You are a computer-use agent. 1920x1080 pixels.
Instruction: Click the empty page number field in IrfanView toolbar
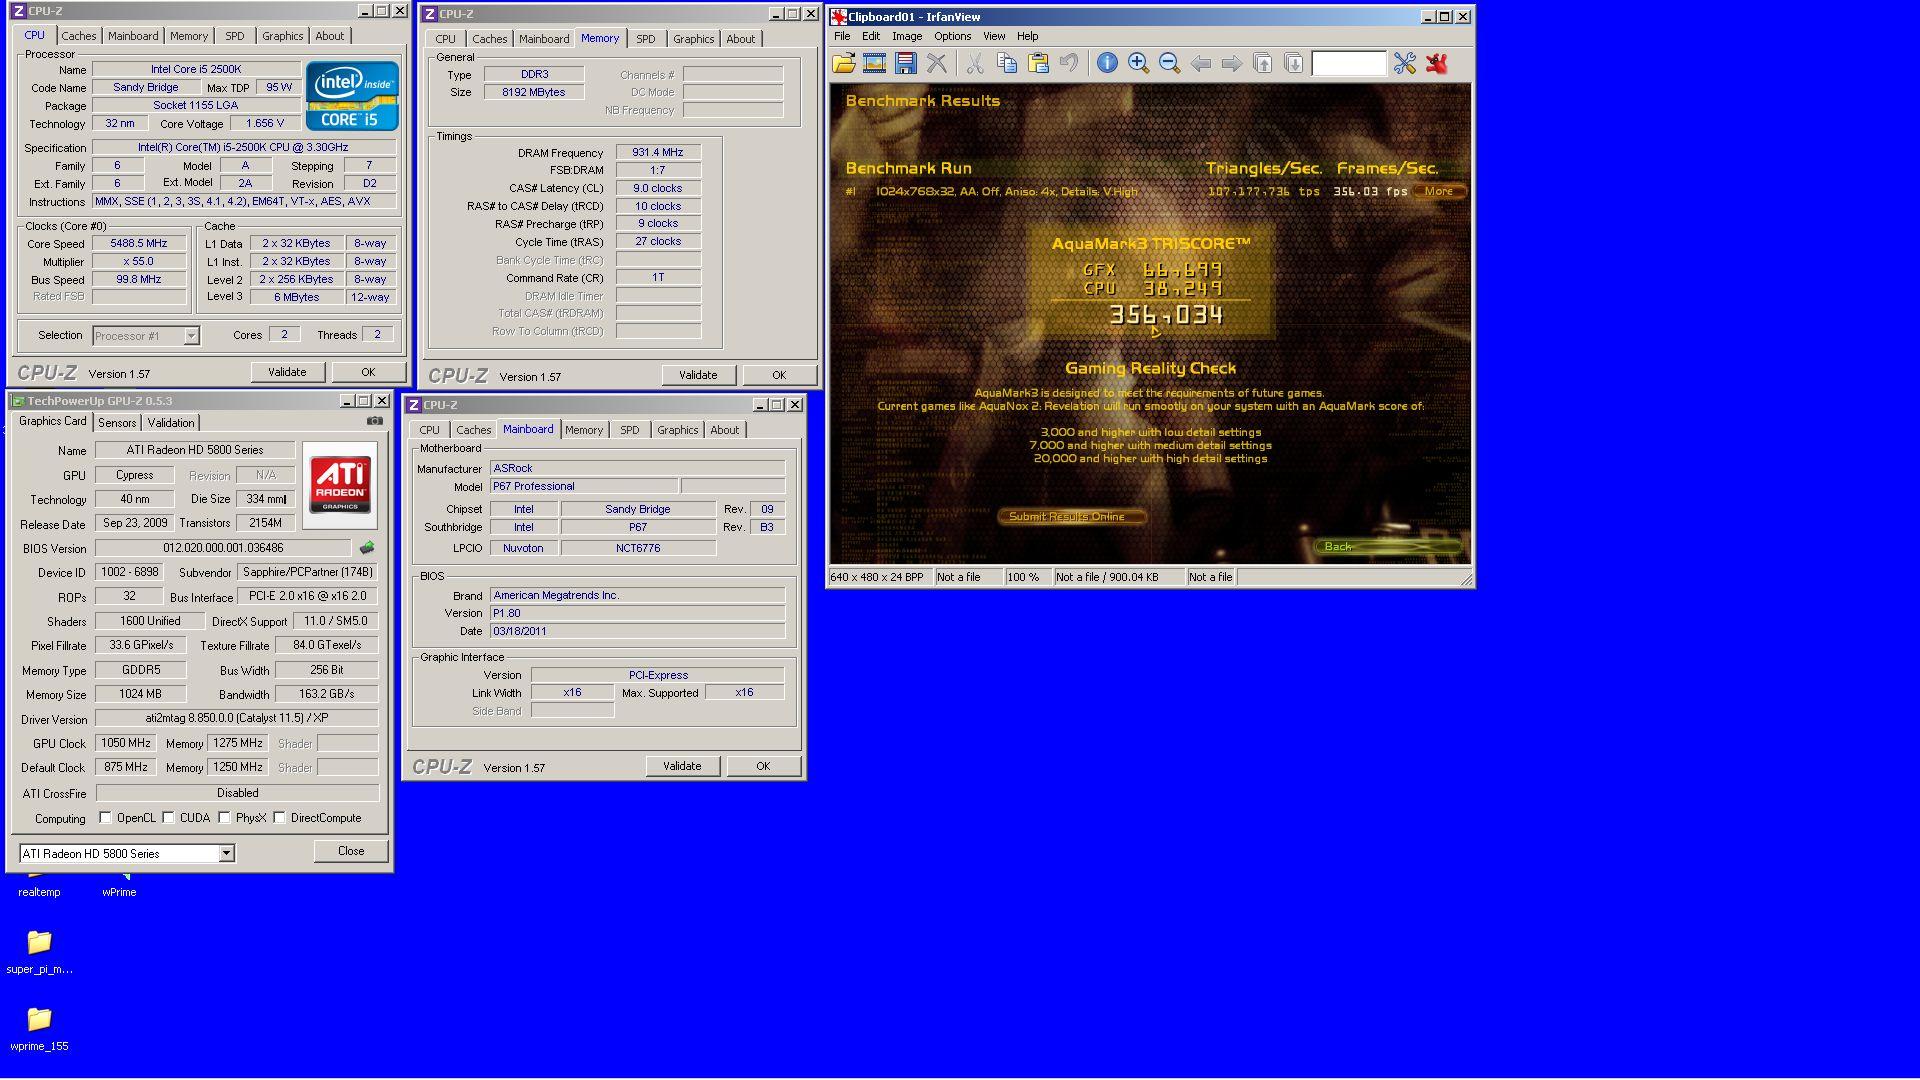point(1349,64)
